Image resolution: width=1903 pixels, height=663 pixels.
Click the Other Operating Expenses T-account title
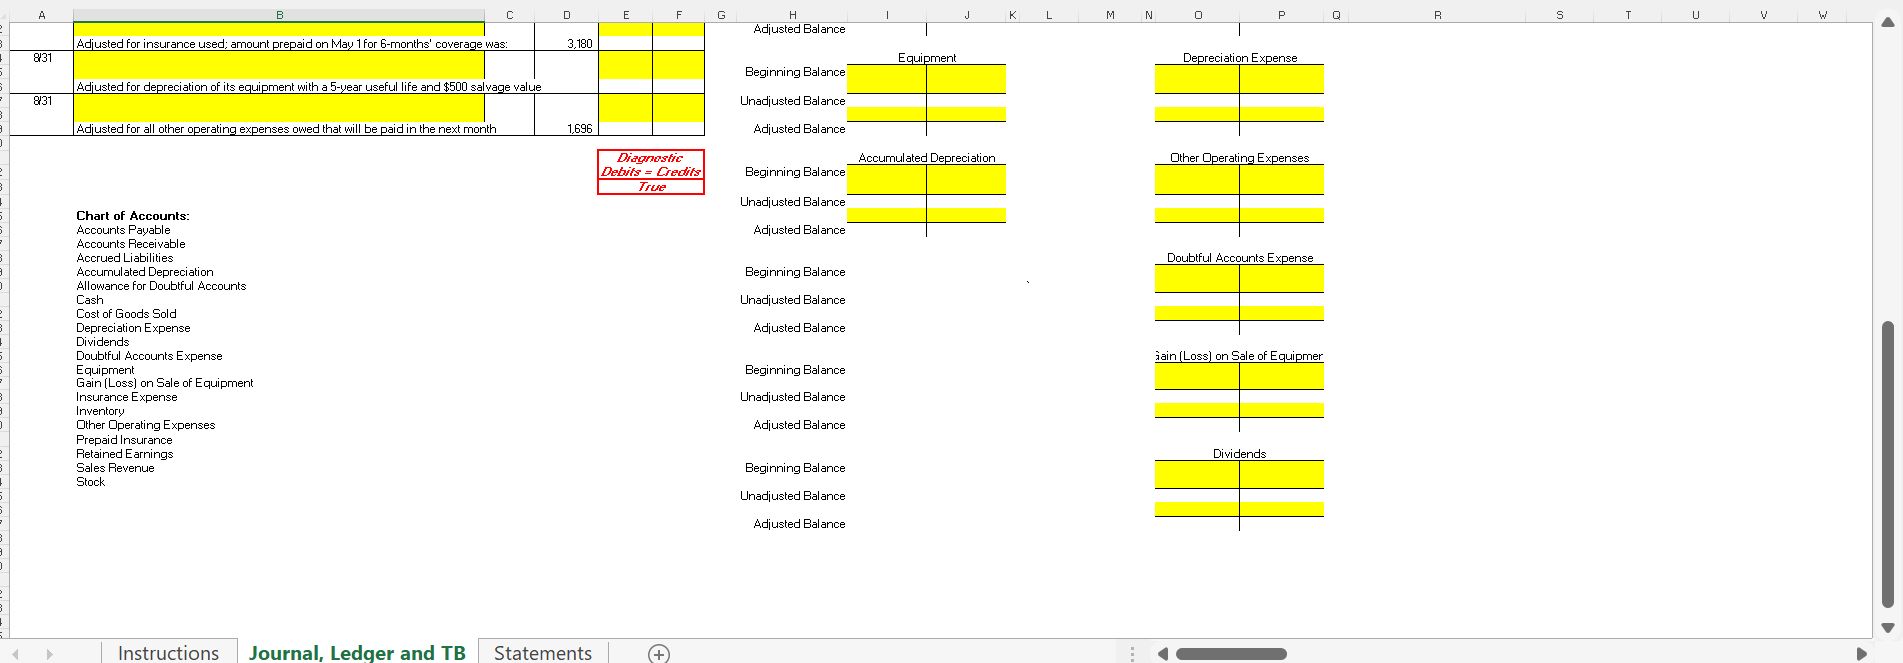(x=1240, y=158)
